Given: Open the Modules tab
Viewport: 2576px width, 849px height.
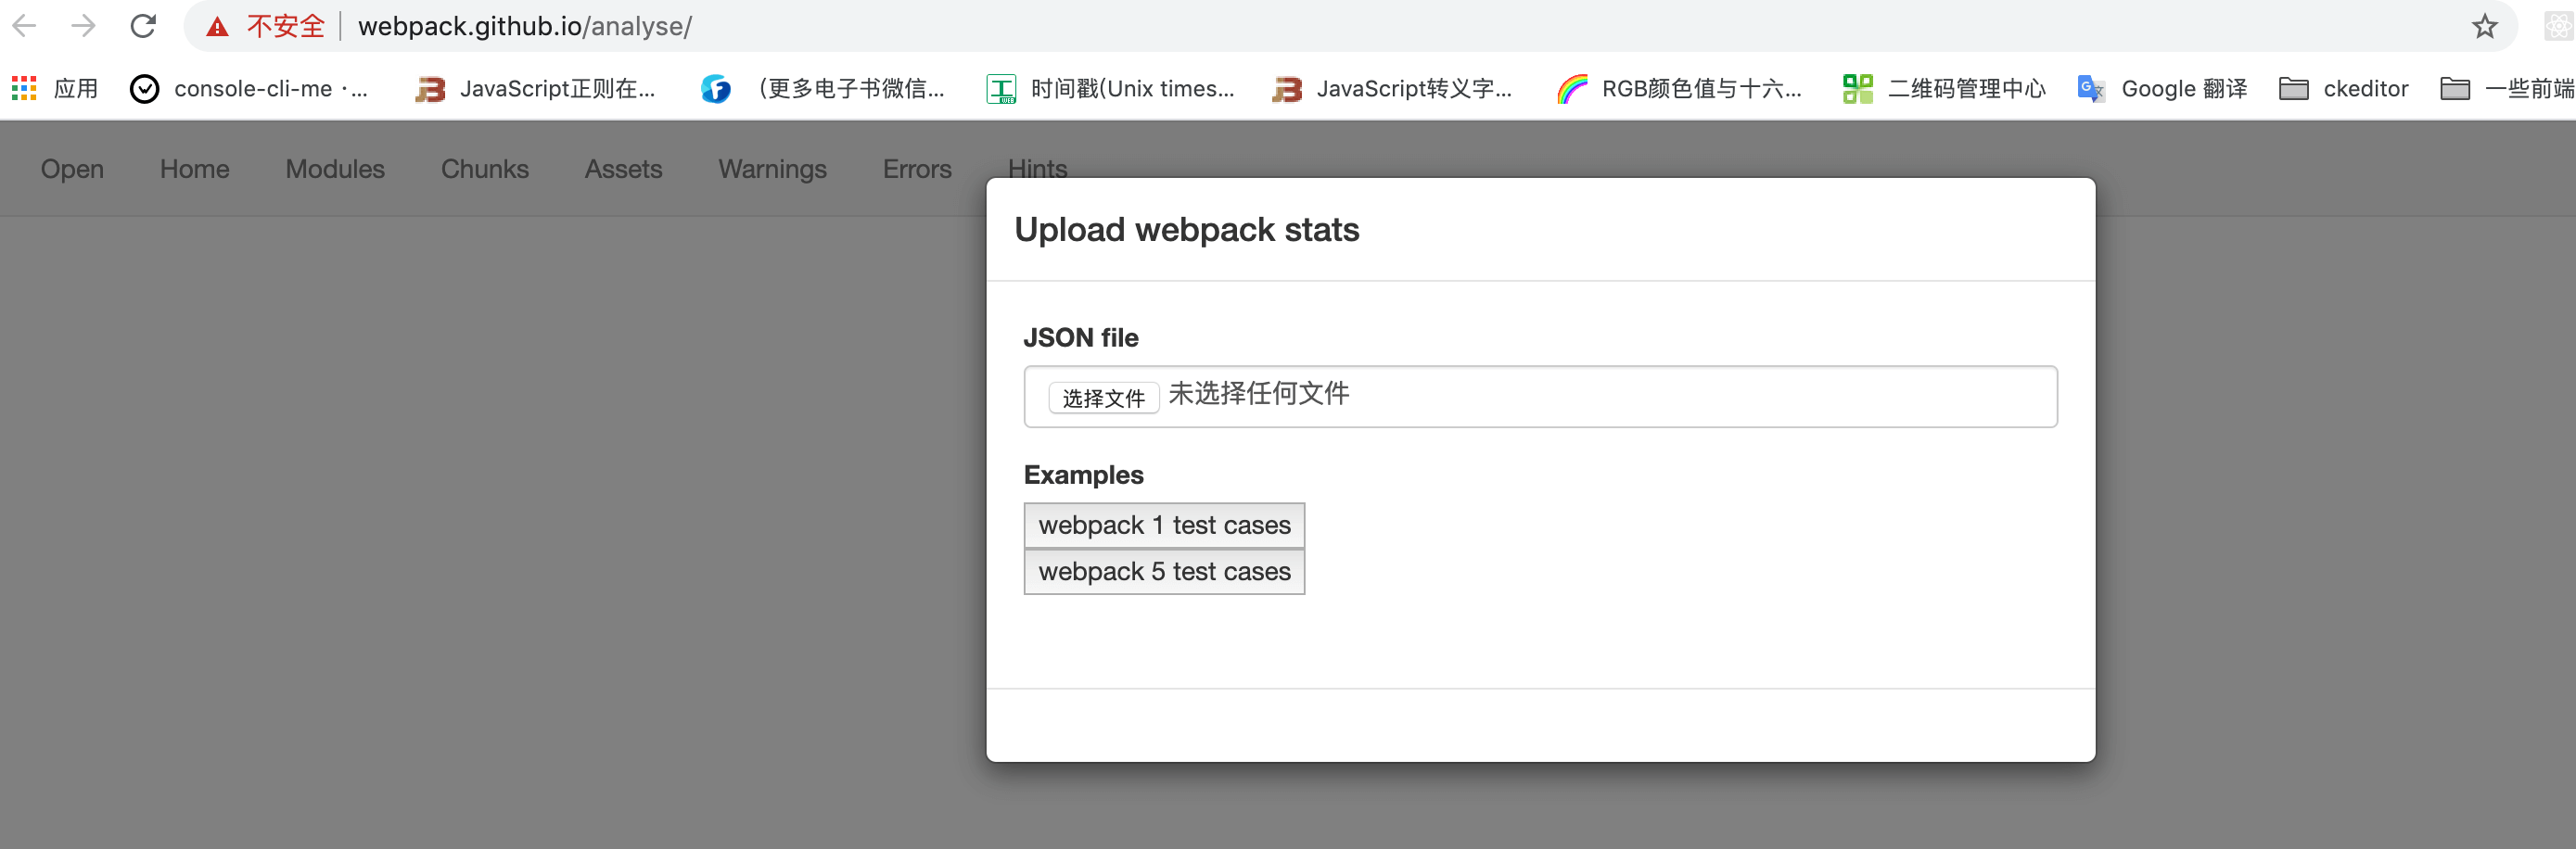Looking at the screenshot, I should tap(335, 169).
